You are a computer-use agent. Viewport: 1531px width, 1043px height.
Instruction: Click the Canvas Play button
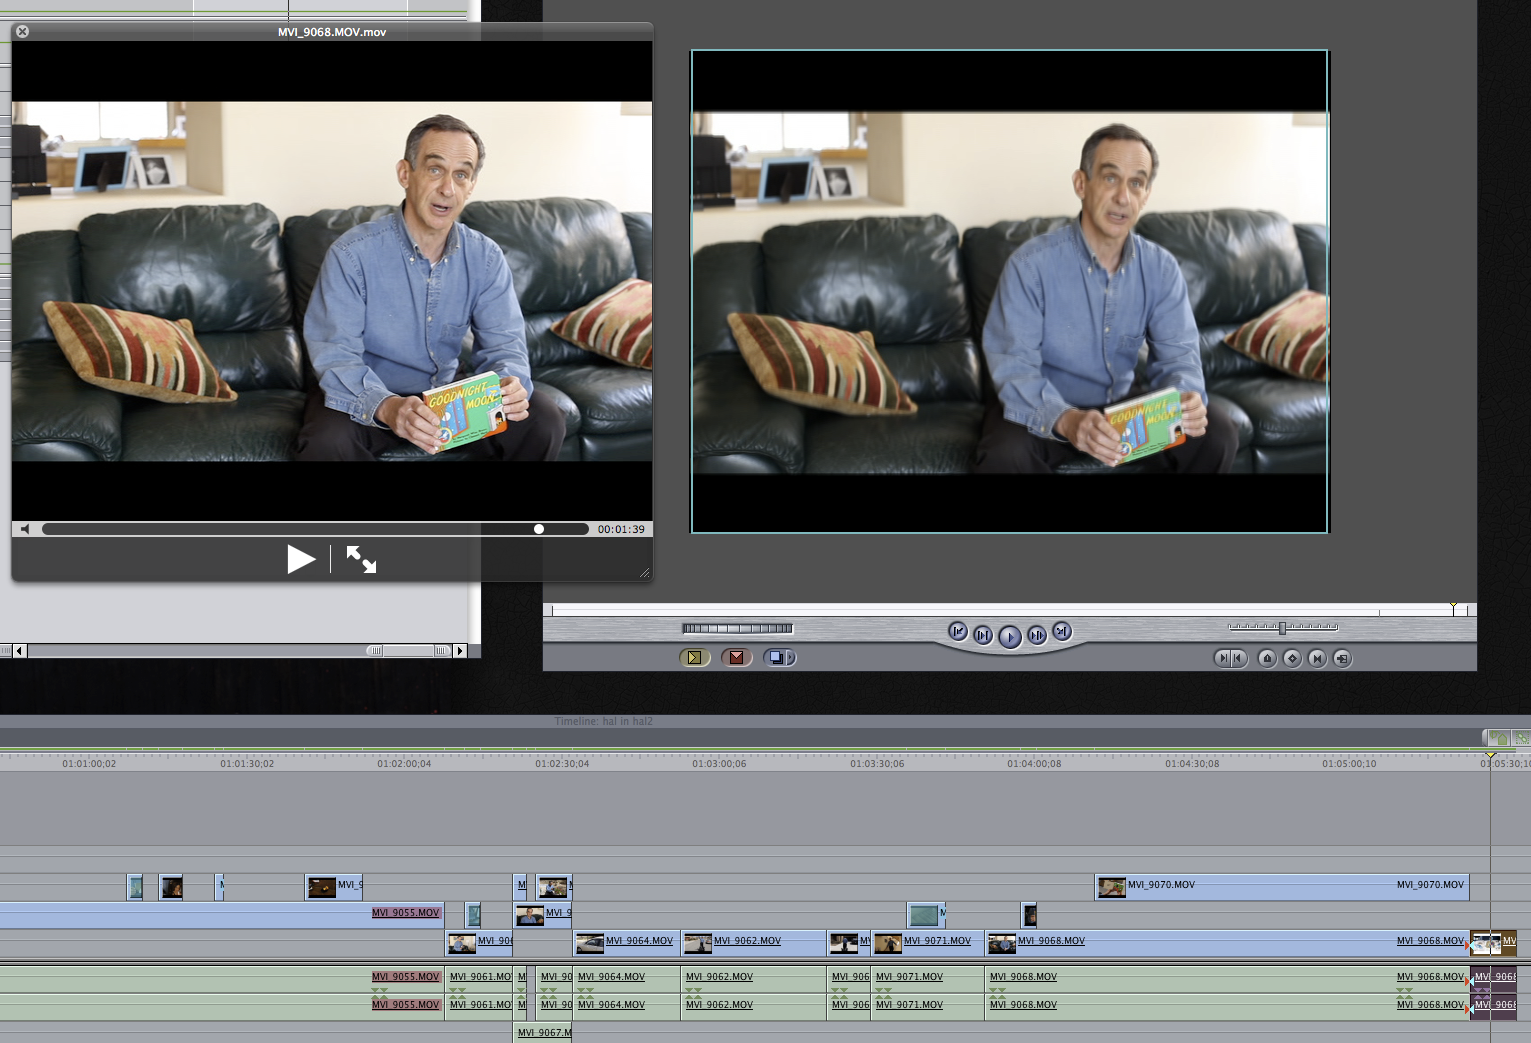[1010, 637]
